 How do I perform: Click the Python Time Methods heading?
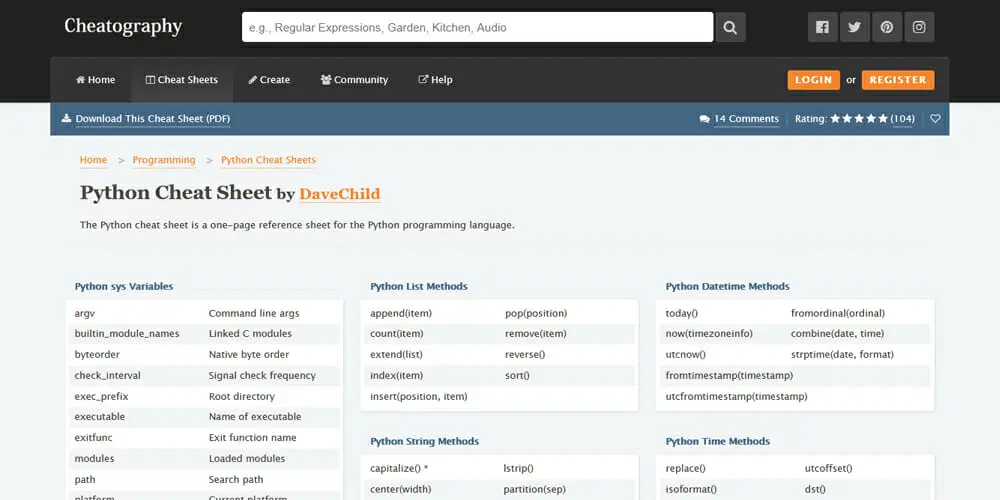coord(718,441)
